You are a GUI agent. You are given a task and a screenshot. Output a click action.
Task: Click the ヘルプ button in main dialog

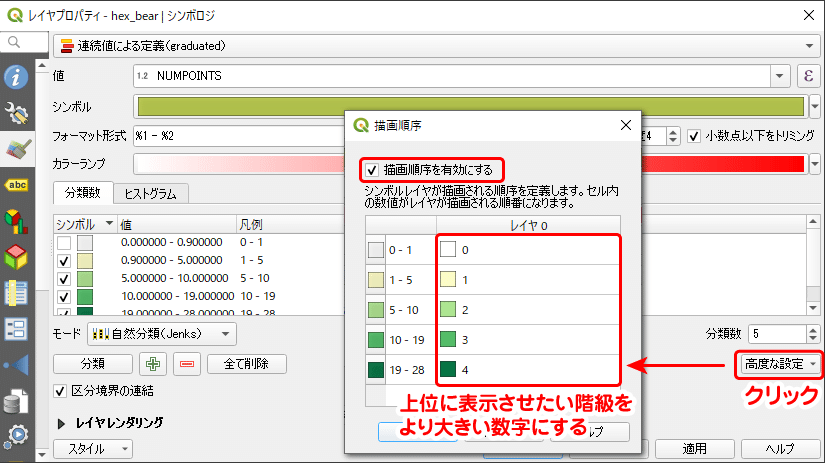[780, 449]
